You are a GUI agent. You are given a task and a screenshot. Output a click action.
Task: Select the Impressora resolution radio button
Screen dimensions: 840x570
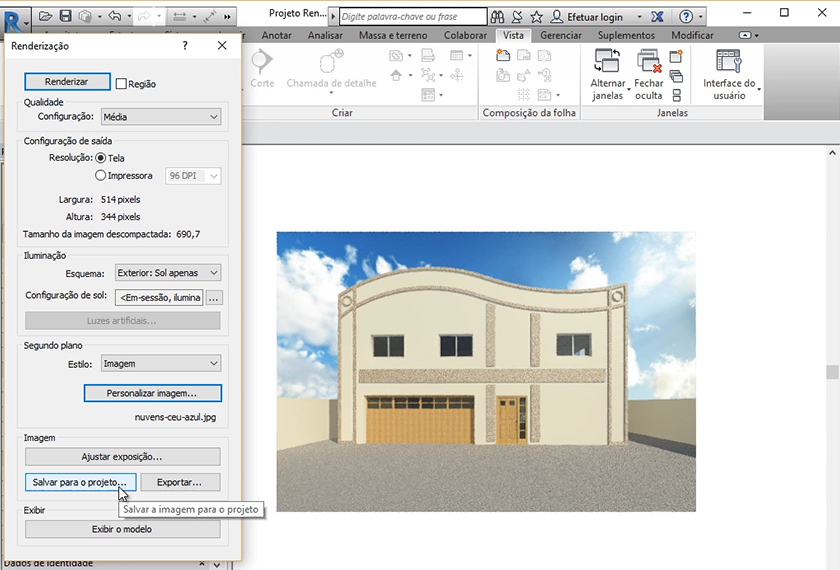(100, 176)
